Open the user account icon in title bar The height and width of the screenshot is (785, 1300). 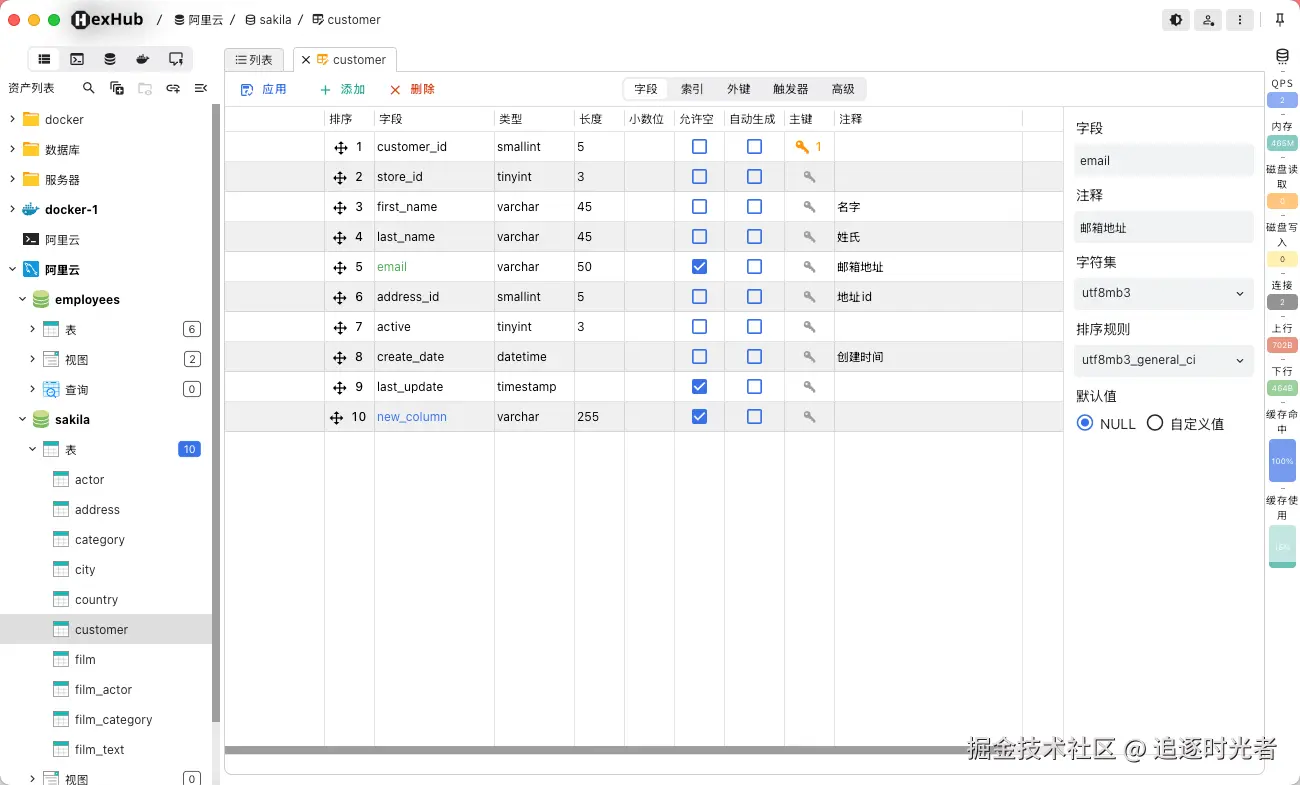click(x=1209, y=19)
